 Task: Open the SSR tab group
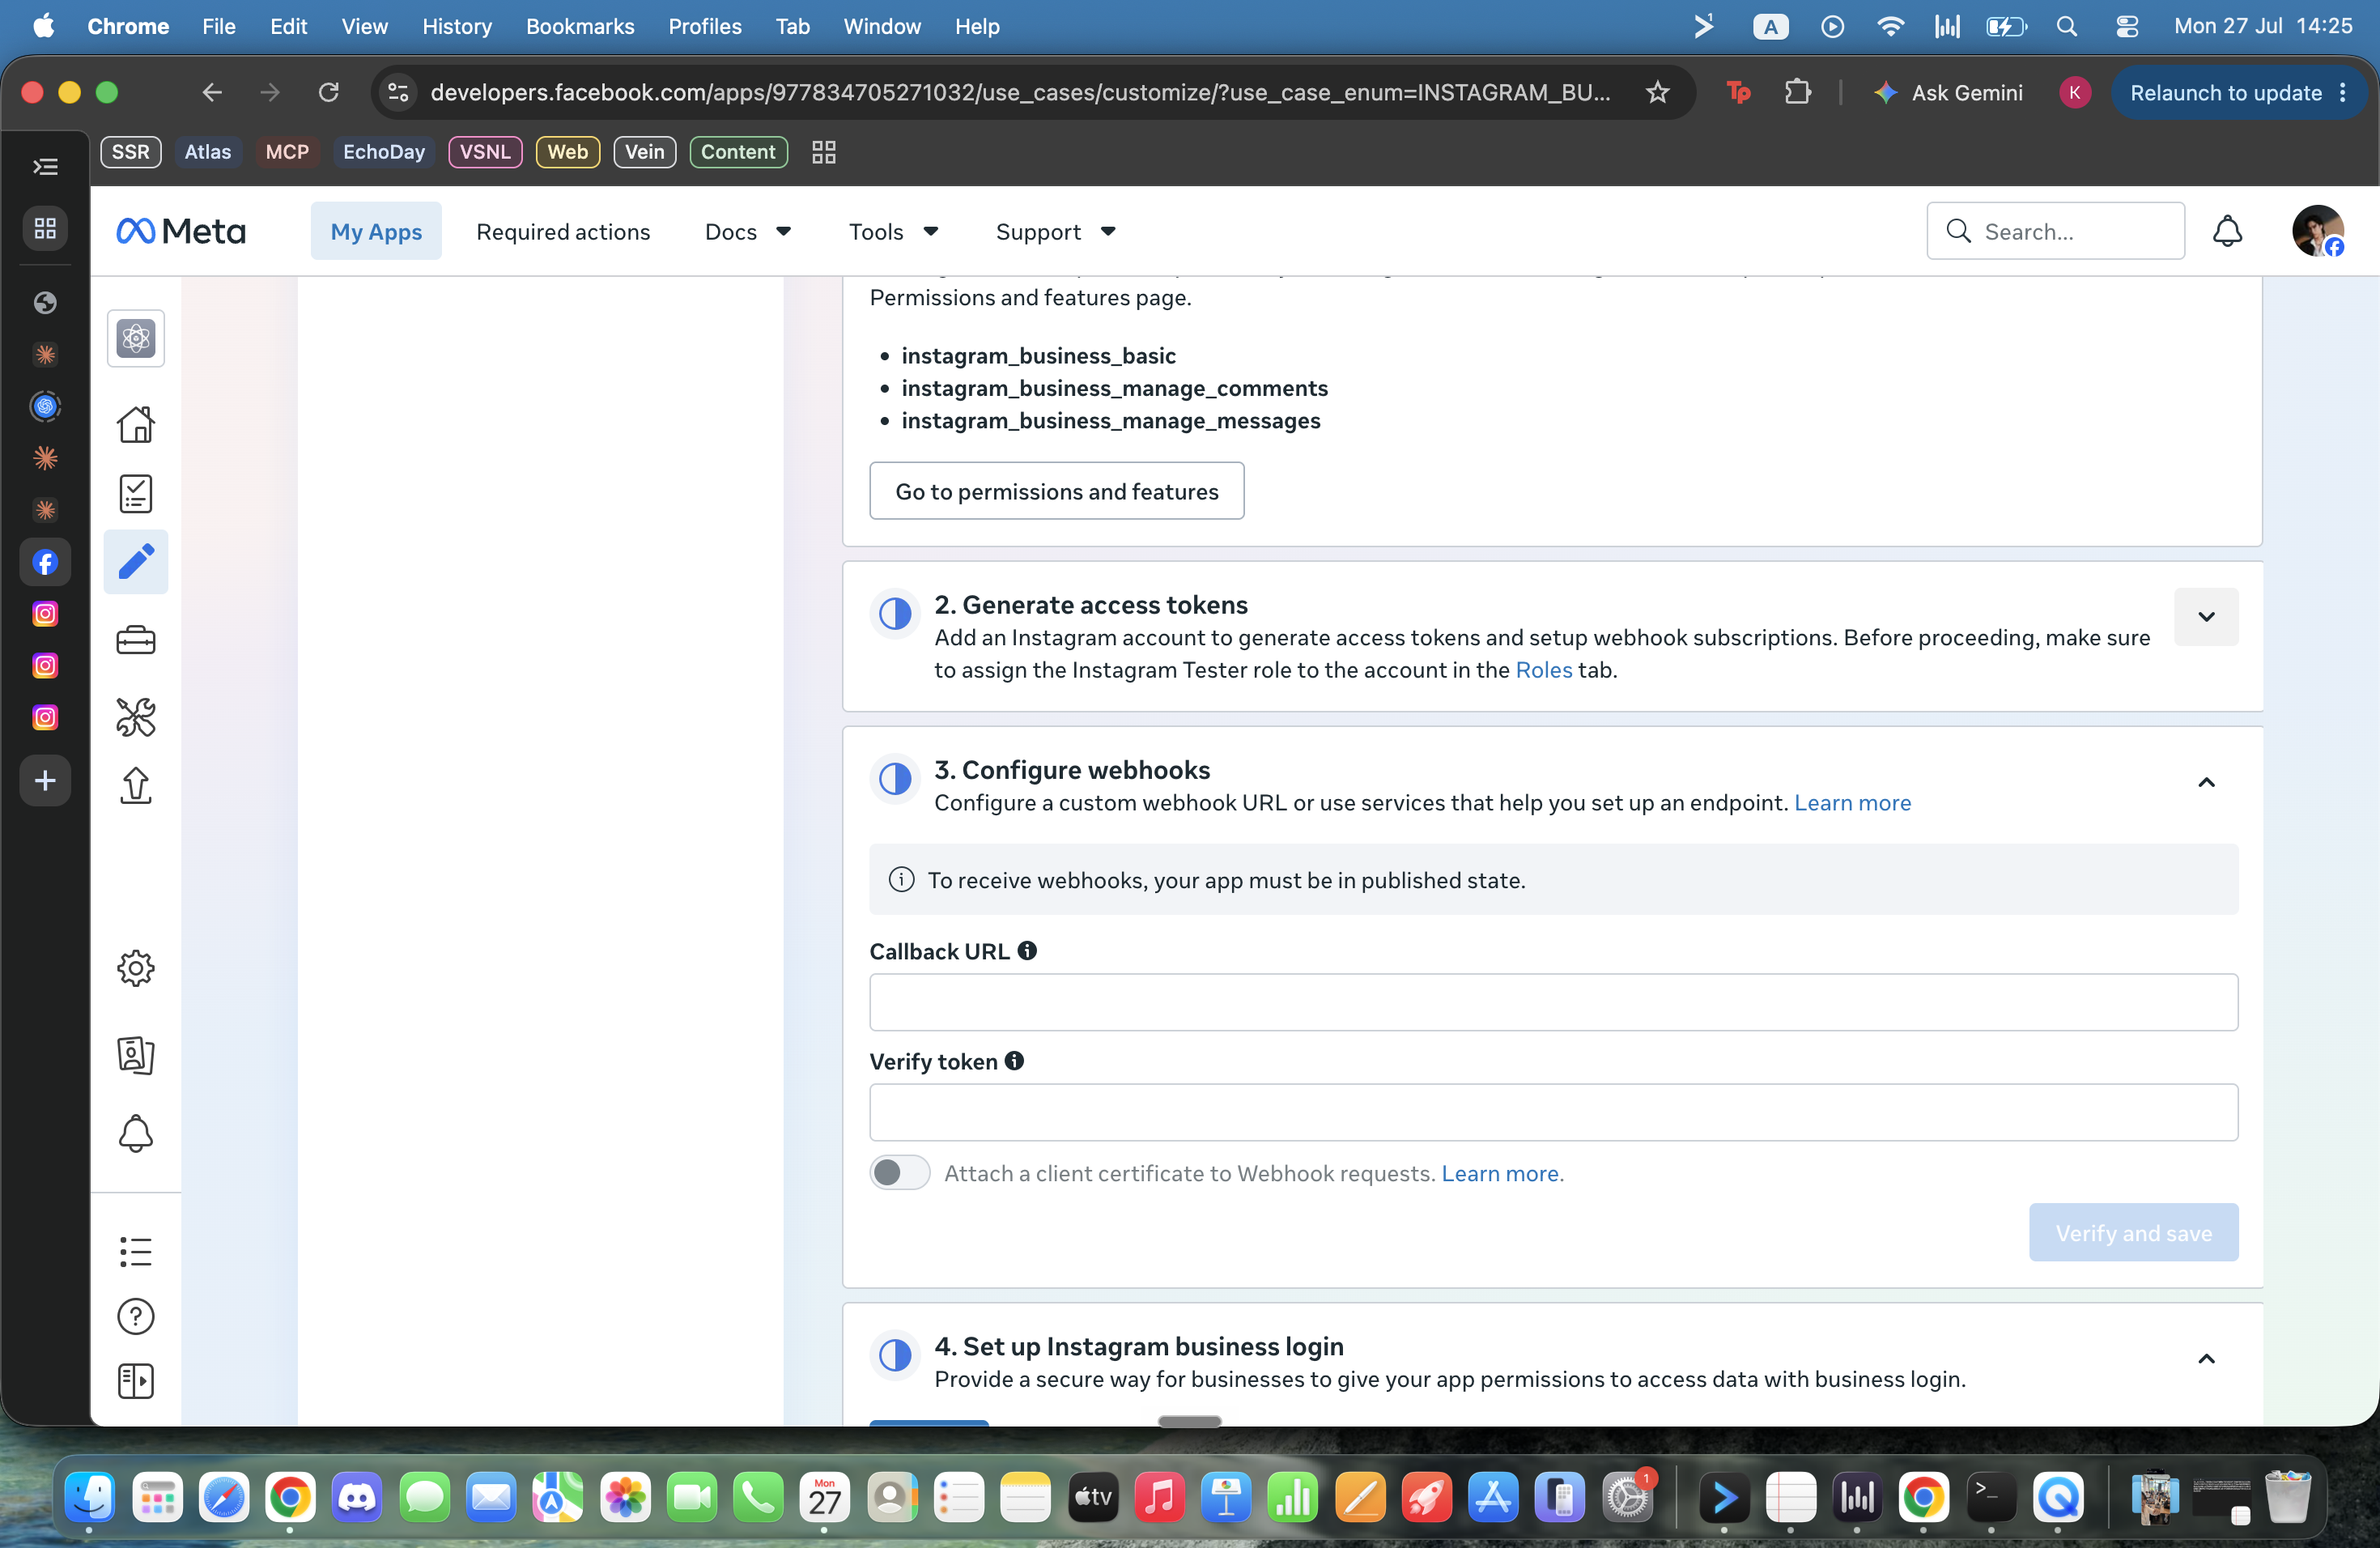coord(130,152)
